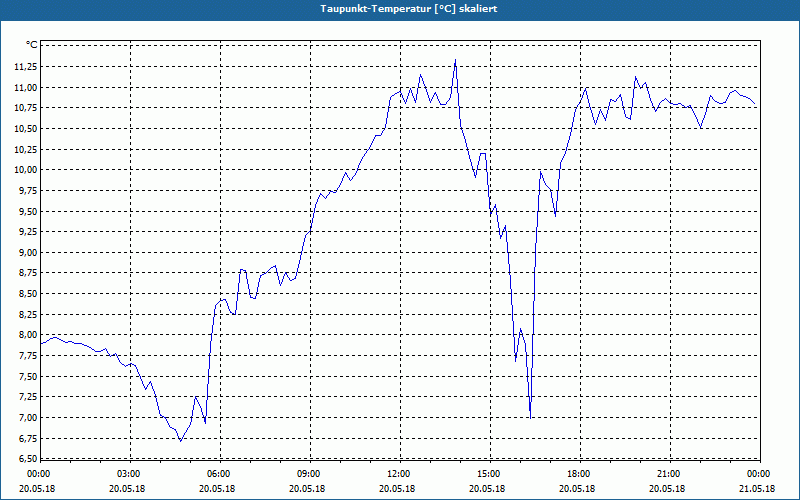
Task: Select the 11,25 y-axis value
Action: point(27,66)
